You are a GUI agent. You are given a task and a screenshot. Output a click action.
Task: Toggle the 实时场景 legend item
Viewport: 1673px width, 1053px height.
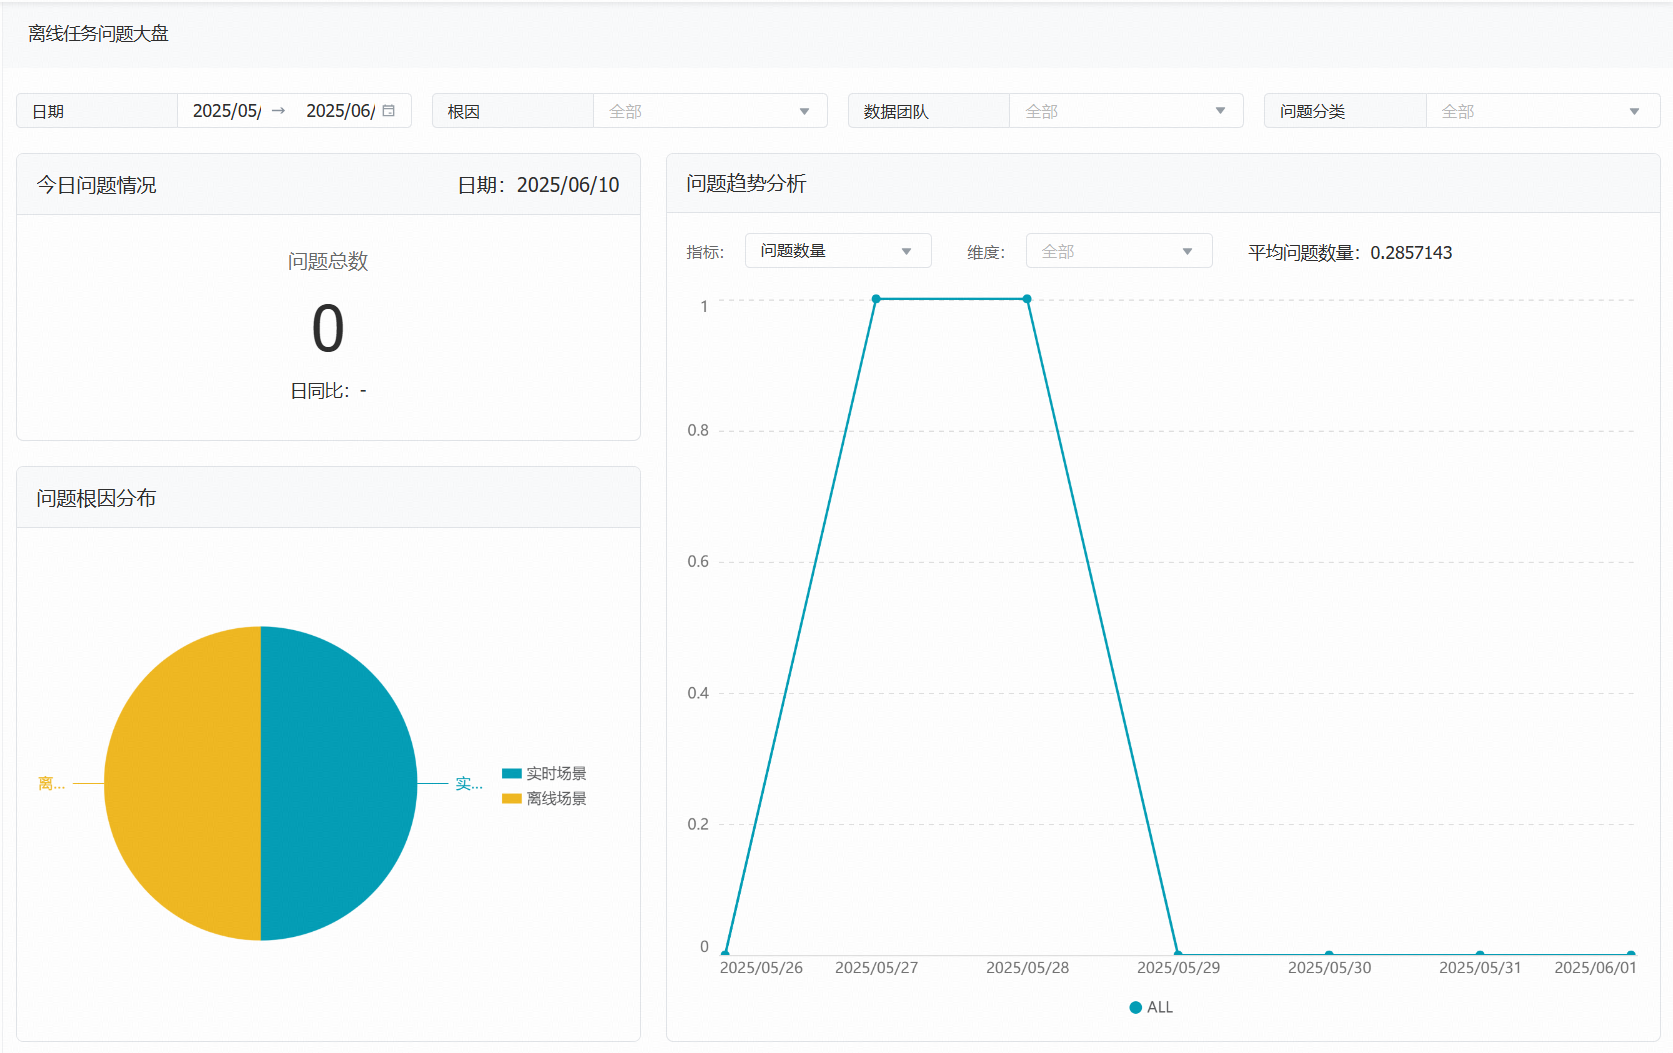pos(545,773)
